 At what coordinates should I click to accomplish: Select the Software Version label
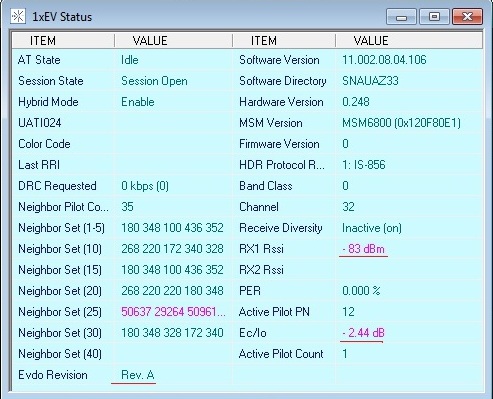[x=279, y=60]
